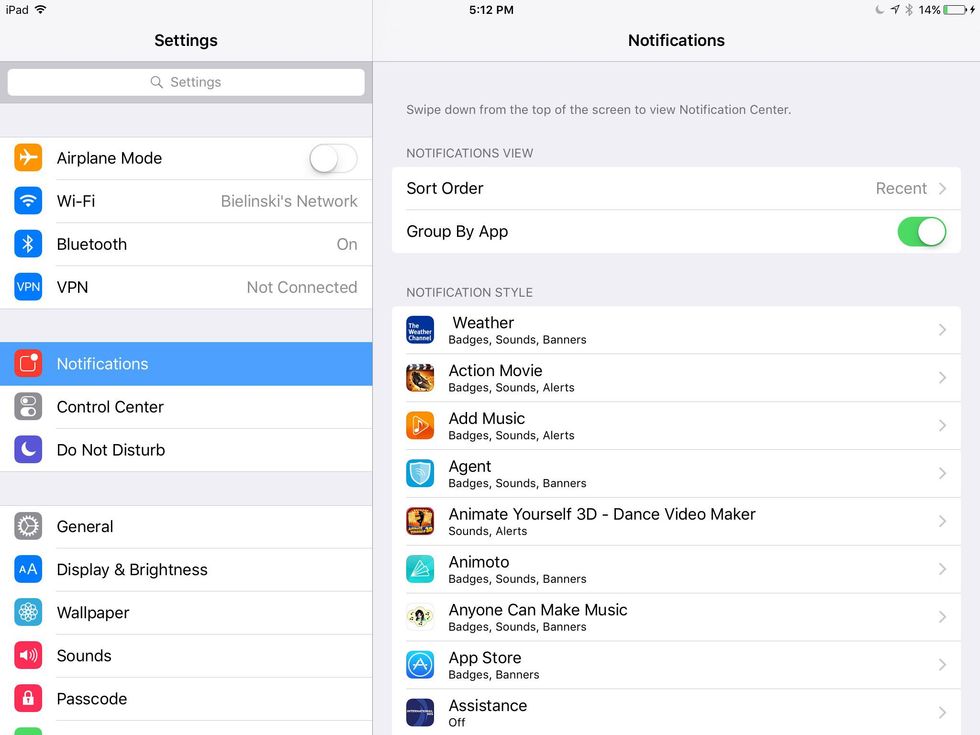Open the VPN Not Connected row
980x735 pixels.
point(185,287)
